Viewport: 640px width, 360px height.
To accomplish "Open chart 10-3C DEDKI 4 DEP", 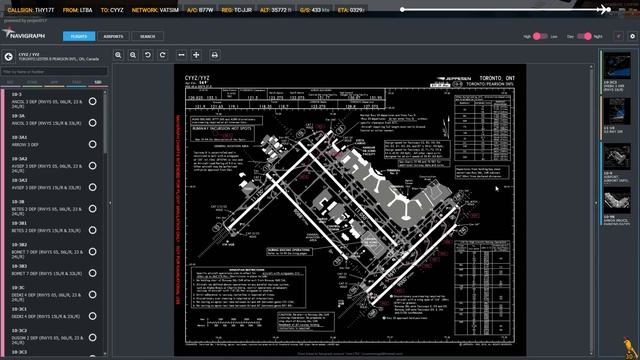I will (46, 293).
